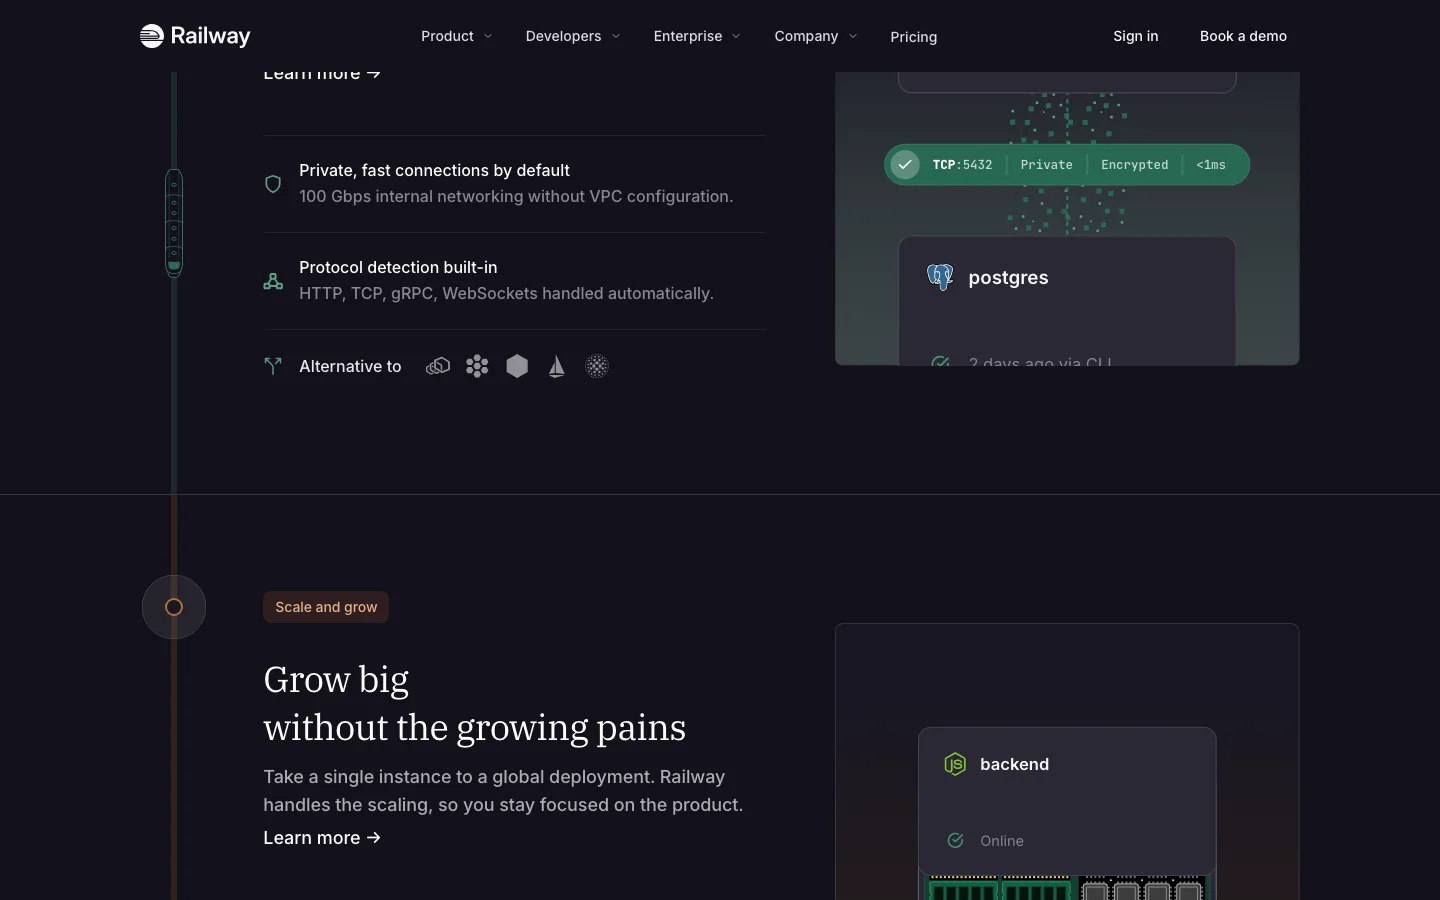Expand the Enterprise dropdown chevron
1440x900 pixels.
click(736, 36)
